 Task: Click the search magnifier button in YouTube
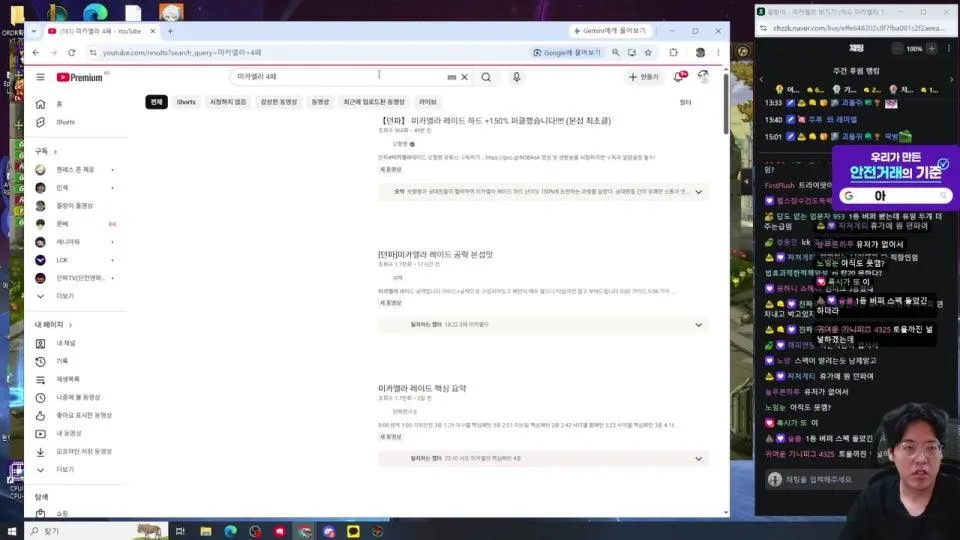coord(486,77)
